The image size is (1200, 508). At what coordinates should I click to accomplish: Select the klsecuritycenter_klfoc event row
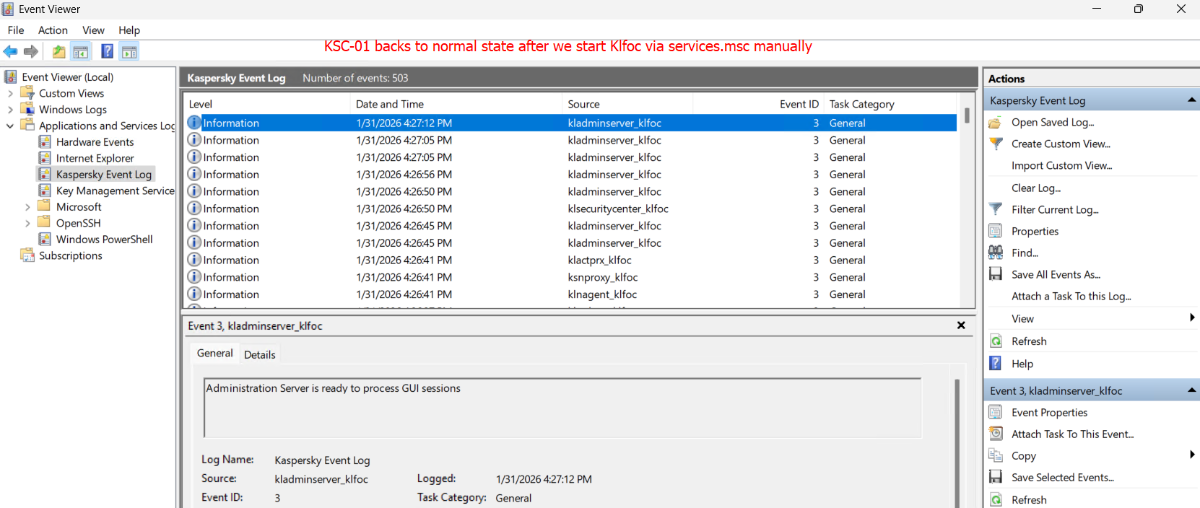click(x=571, y=209)
